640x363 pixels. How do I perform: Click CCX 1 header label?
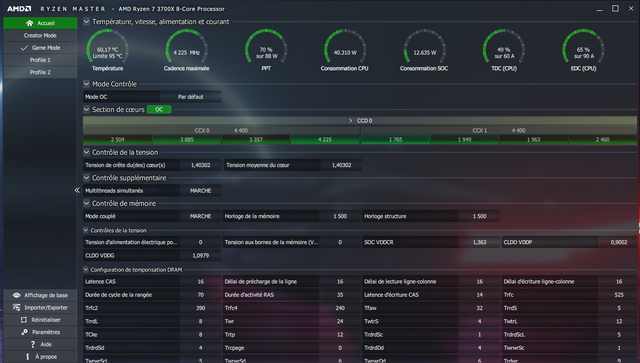[480, 131]
